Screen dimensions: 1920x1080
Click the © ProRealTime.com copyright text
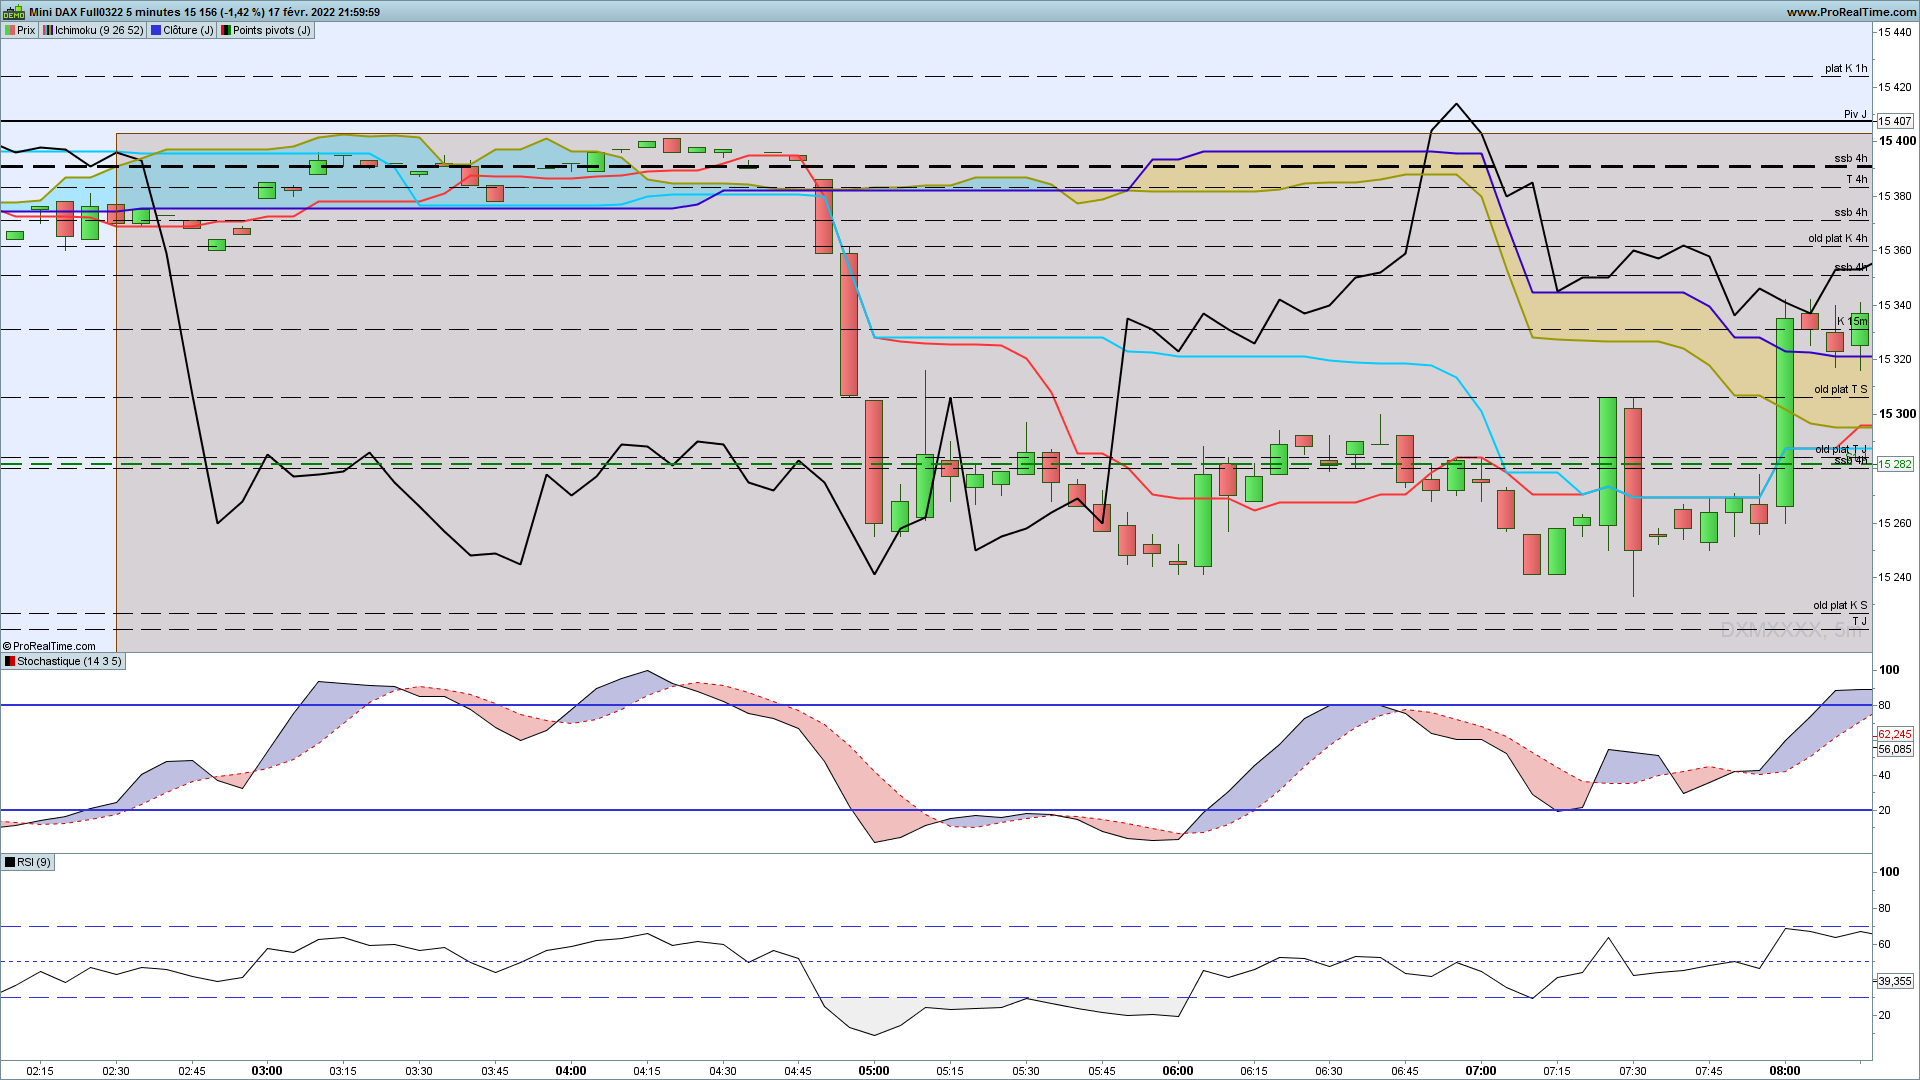coord(49,646)
